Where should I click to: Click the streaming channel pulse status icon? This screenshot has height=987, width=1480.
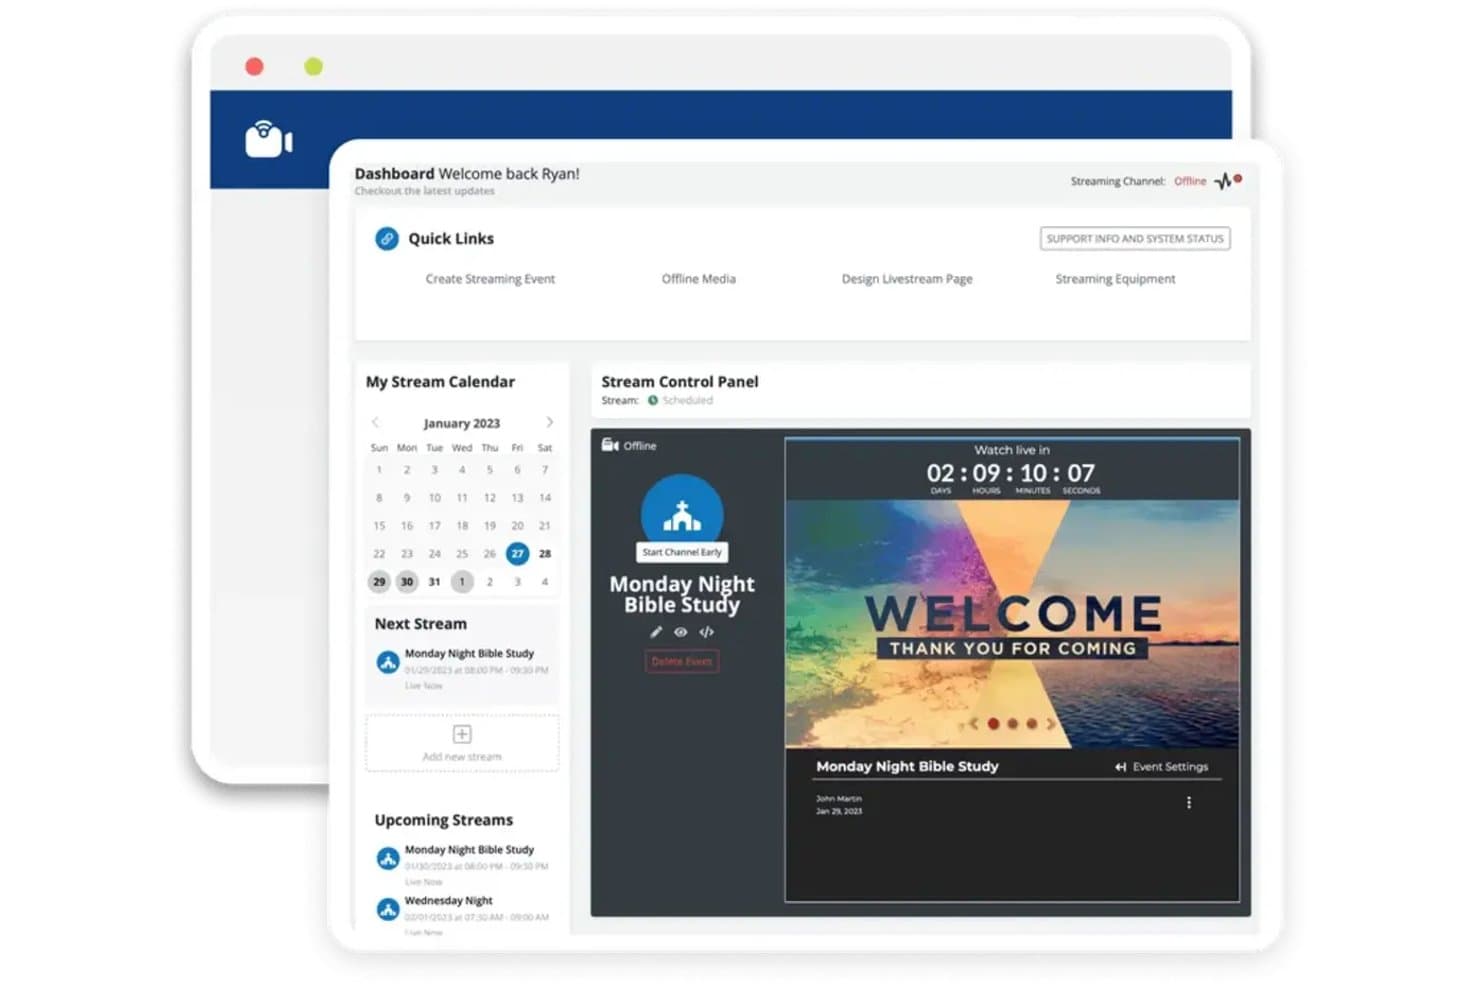click(1227, 181)
